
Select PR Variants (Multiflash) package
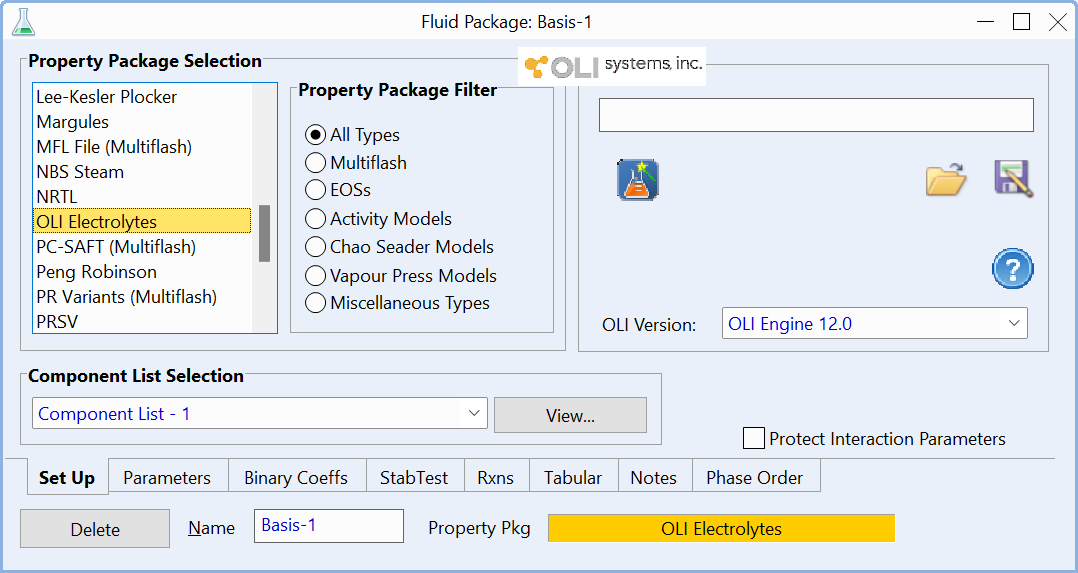pos(142,296)
